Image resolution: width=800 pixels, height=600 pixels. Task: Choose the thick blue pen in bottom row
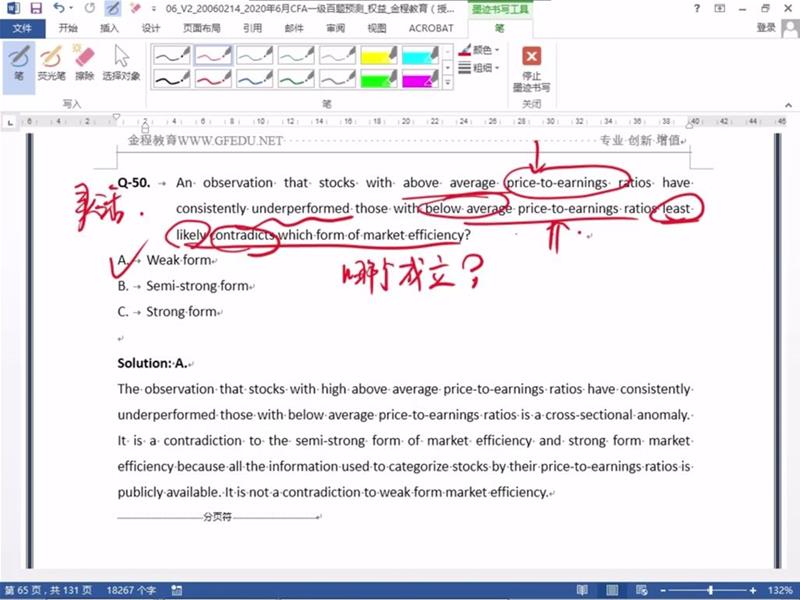255,79
